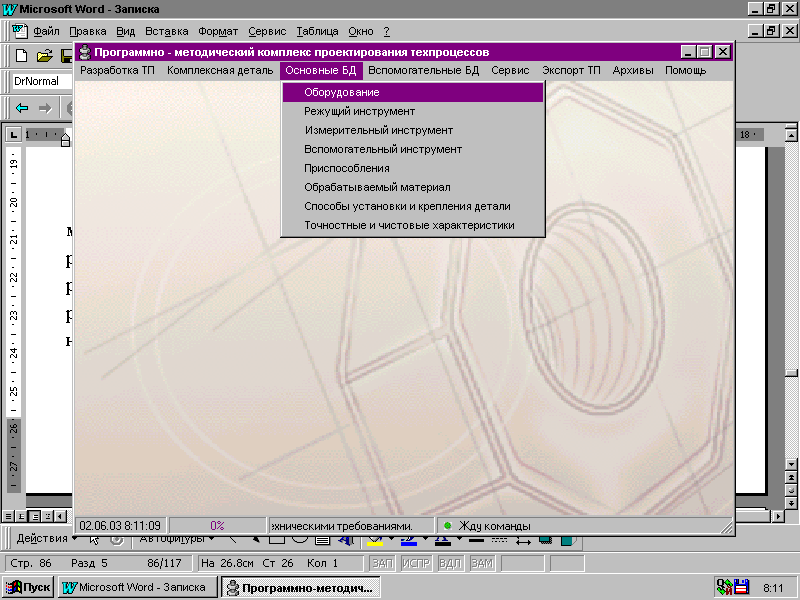Toggle the ЗАМ overtype indicator in Word
Viewport: 800px width, 600px height.
pyautogui.click(x=482, y=563)
